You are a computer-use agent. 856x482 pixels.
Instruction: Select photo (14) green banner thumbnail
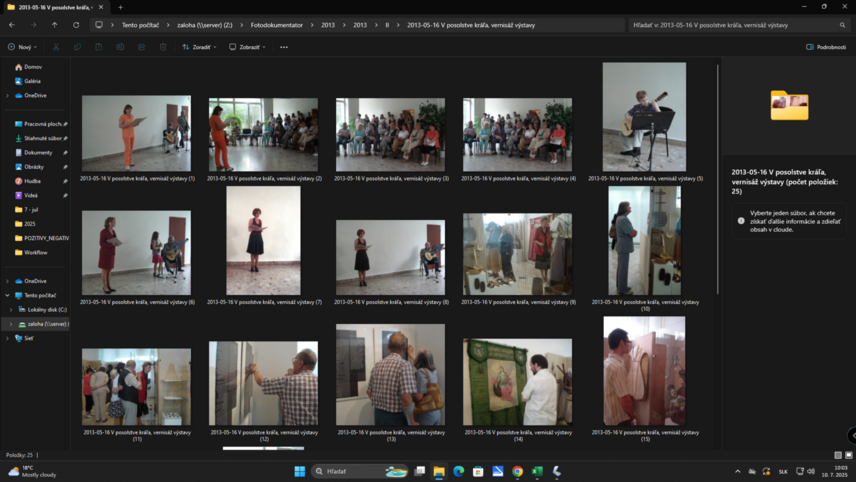518,382
